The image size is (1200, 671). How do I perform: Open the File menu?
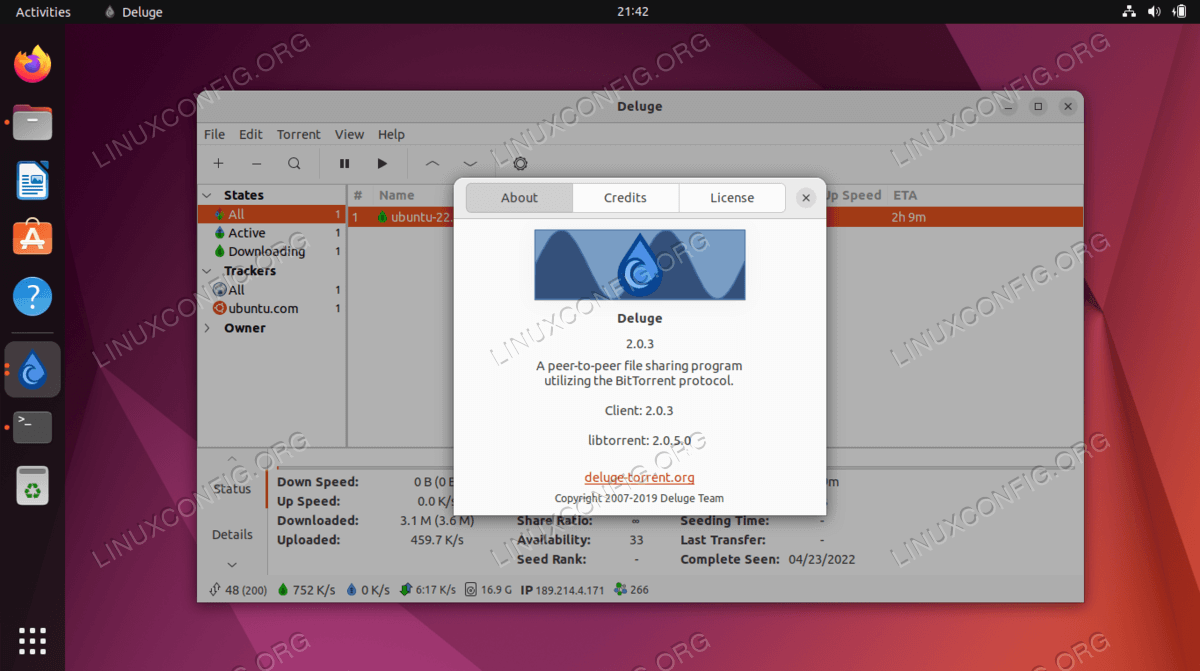coord(214,134)
